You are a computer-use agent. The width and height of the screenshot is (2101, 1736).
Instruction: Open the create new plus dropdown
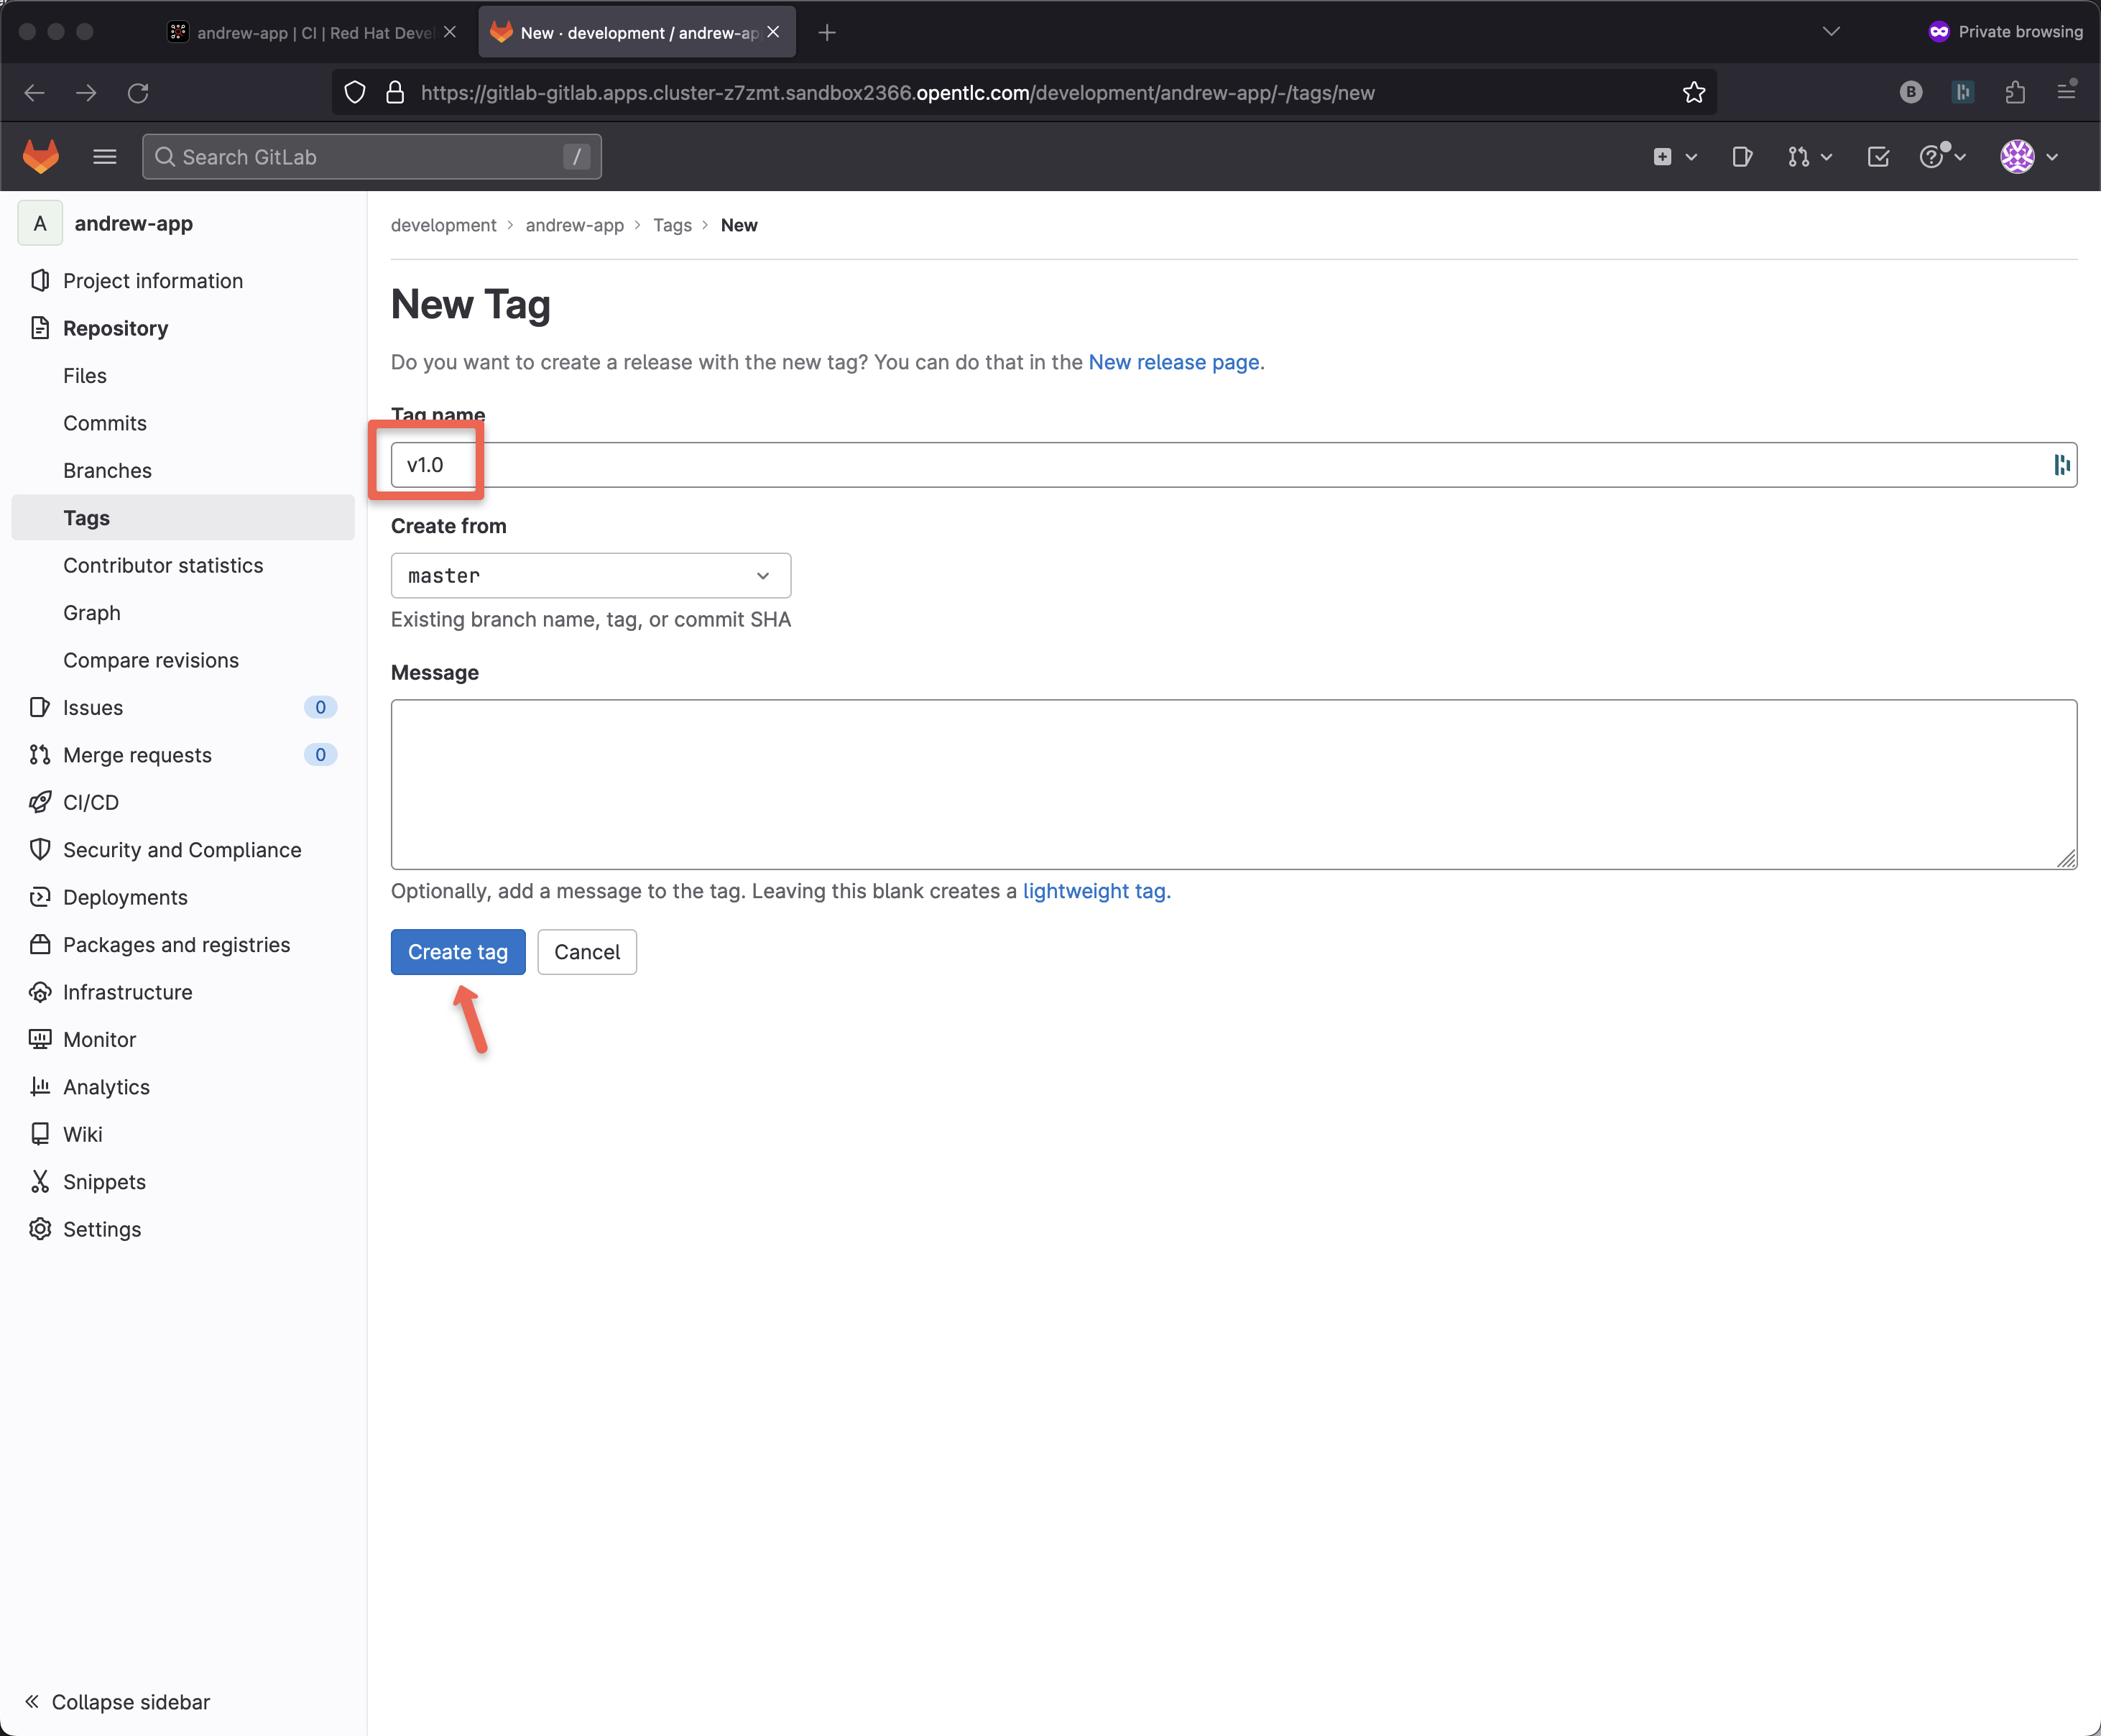click(x=1673, y=157)
